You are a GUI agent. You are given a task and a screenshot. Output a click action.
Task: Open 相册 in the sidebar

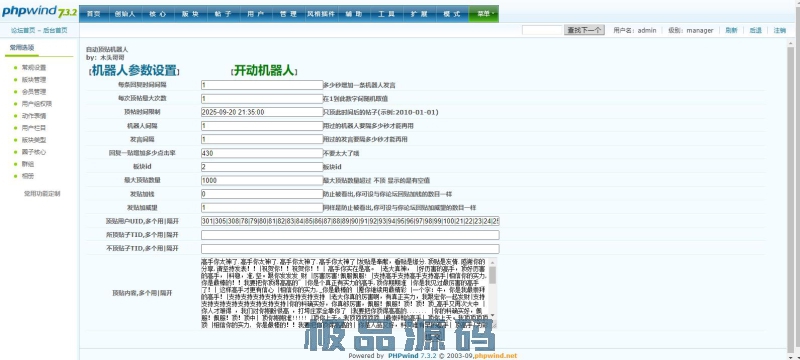tap(28, 176)
